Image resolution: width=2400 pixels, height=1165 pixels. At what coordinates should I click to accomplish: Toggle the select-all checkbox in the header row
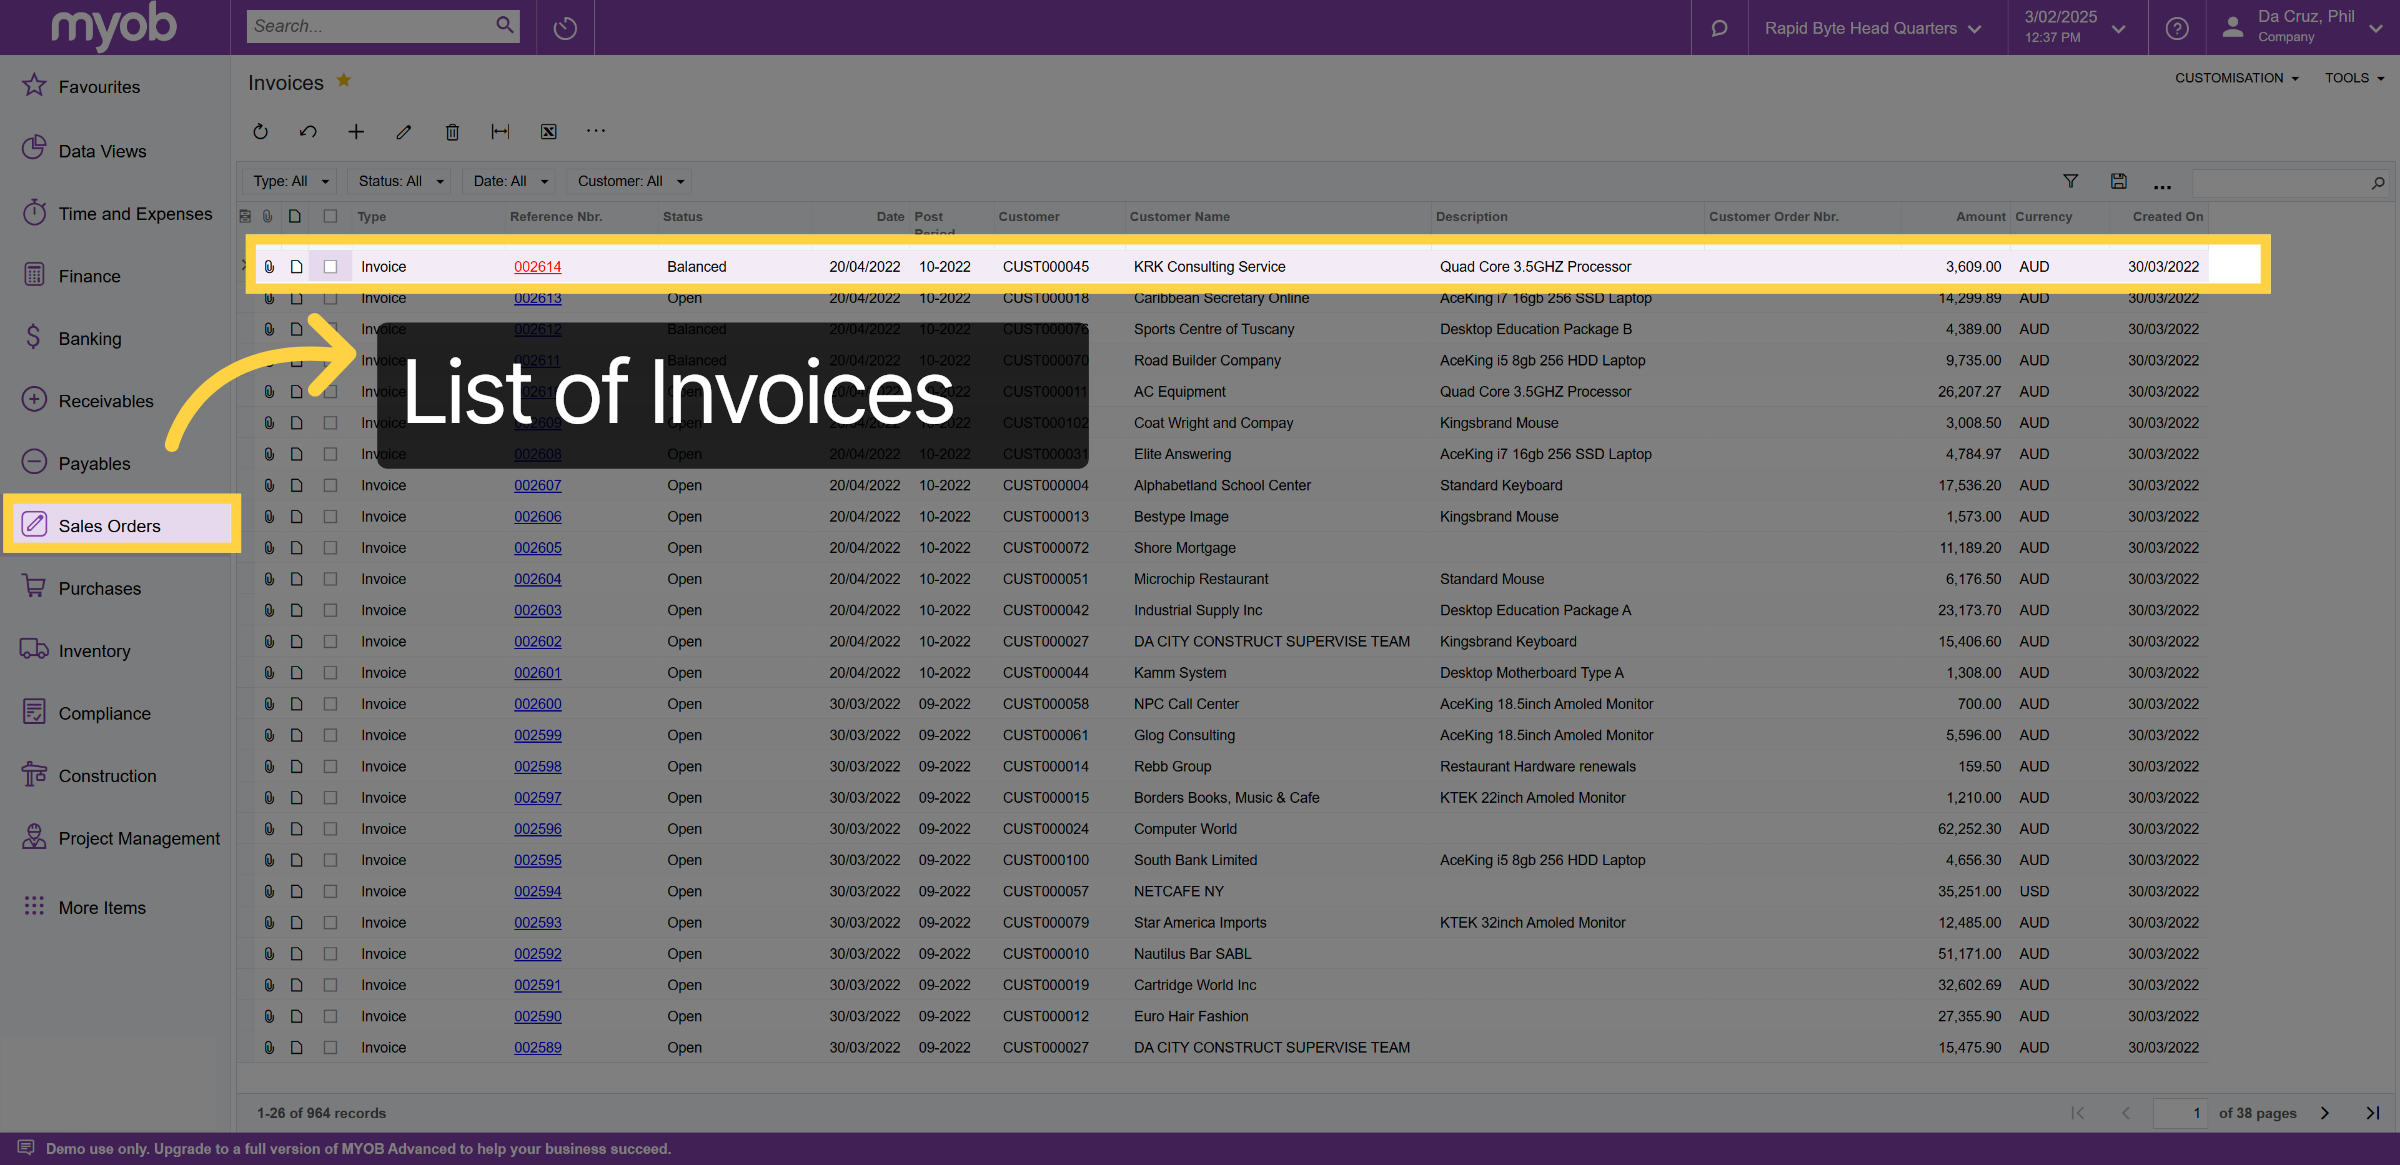(330, 216)
